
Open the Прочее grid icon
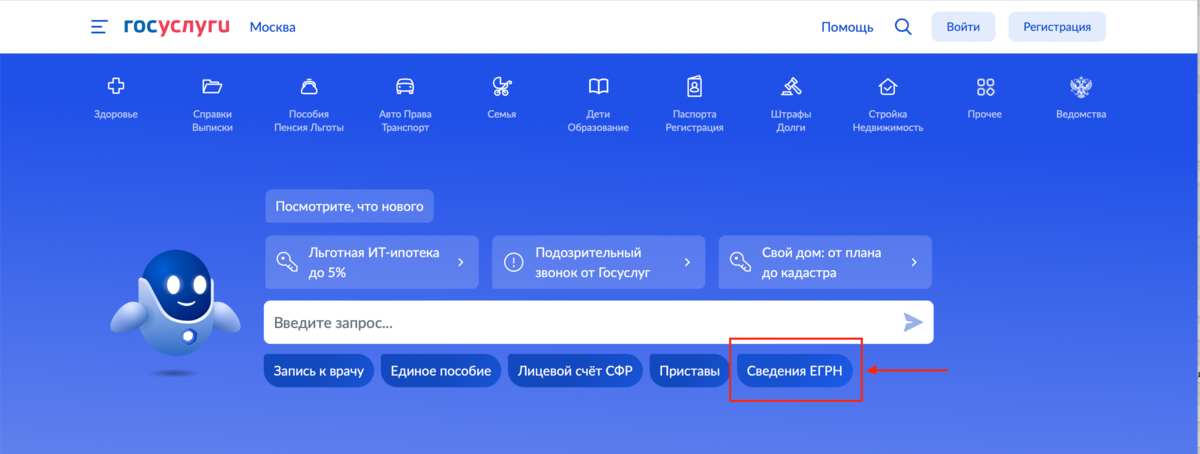[985, 86]
